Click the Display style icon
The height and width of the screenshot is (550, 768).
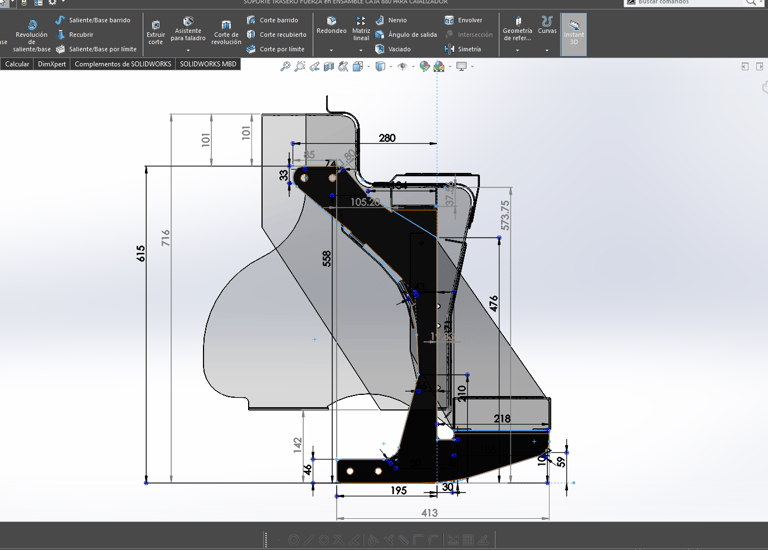[x=380, y=67]
